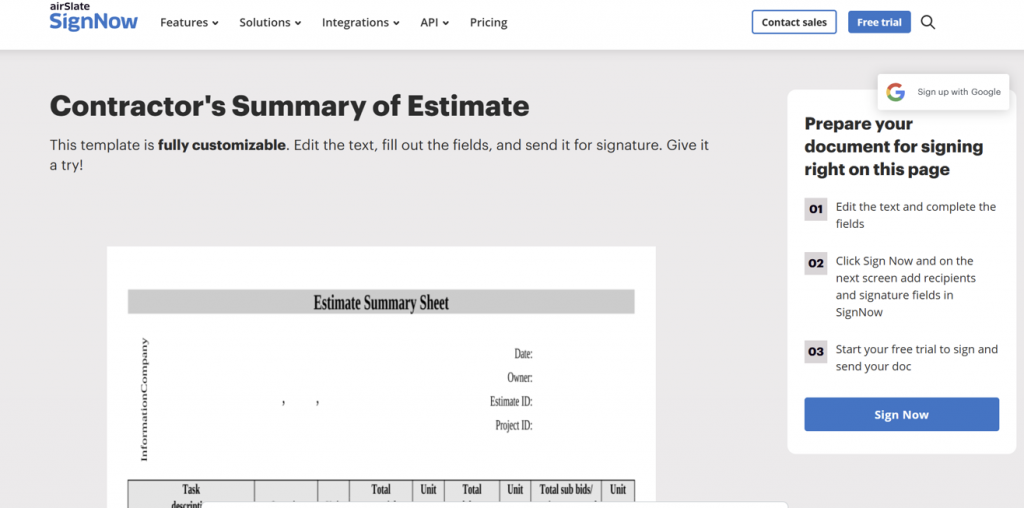Click the Project ID: field
The height and width of the screenshot is (508, 1024).
pyautogui.click(x=514, y=425)
